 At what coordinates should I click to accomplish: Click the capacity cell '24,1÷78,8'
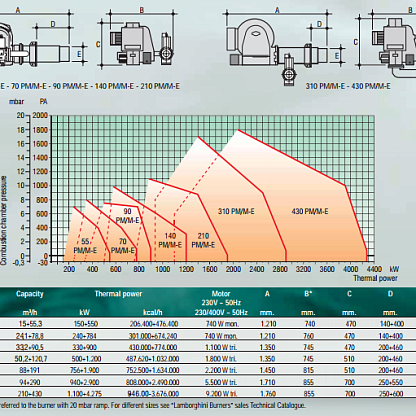click(30, 336)
